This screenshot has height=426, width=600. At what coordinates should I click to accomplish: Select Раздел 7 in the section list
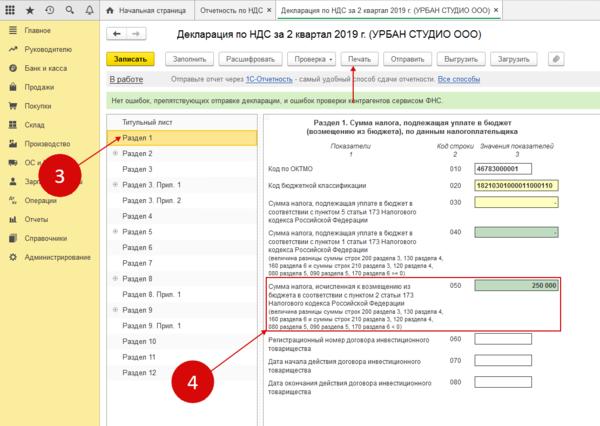[182, 263]
